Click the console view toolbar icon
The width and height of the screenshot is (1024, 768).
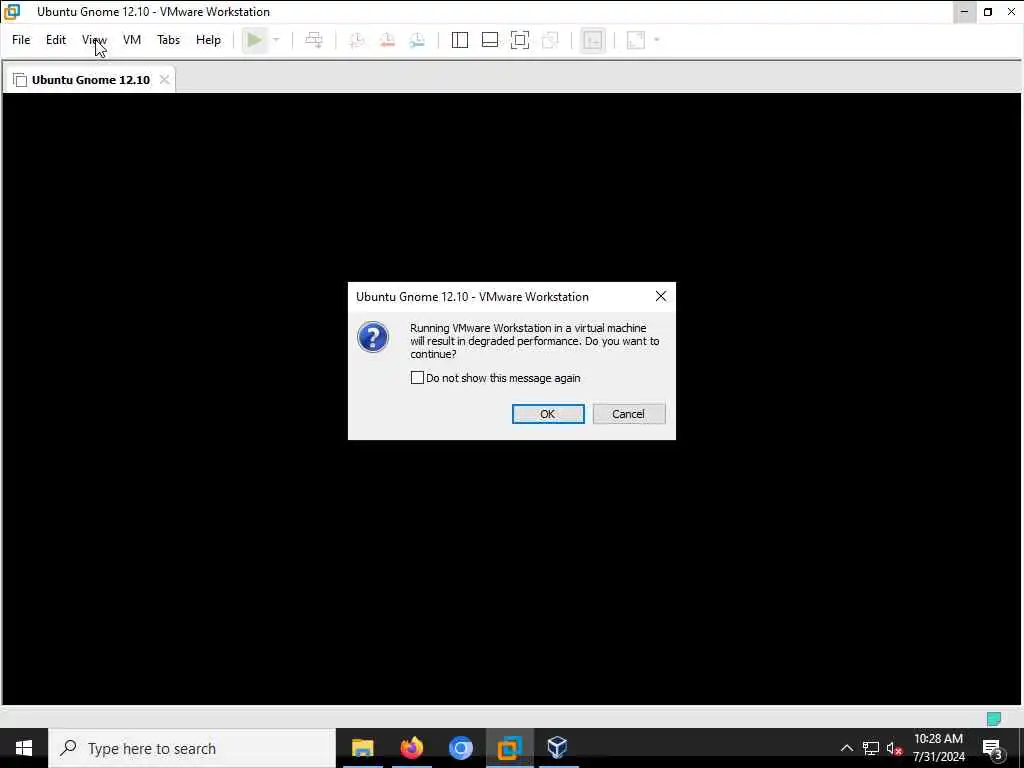coord(592,40)
